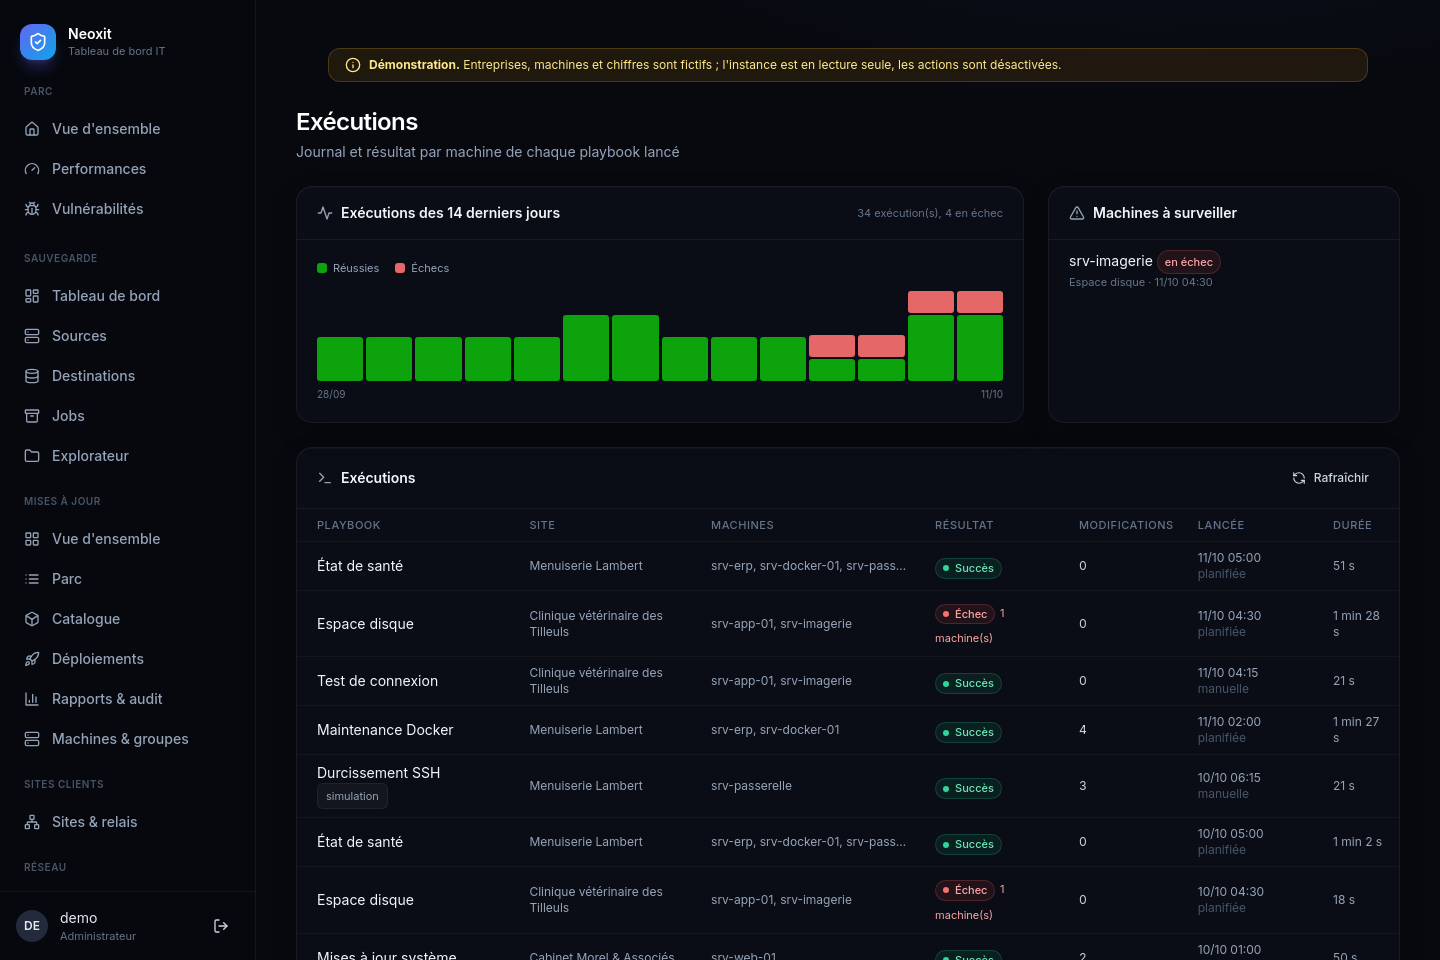Screen dimensions: 1440x960
Task: Click the Neoxit shield logo
Action: (38, 42)
